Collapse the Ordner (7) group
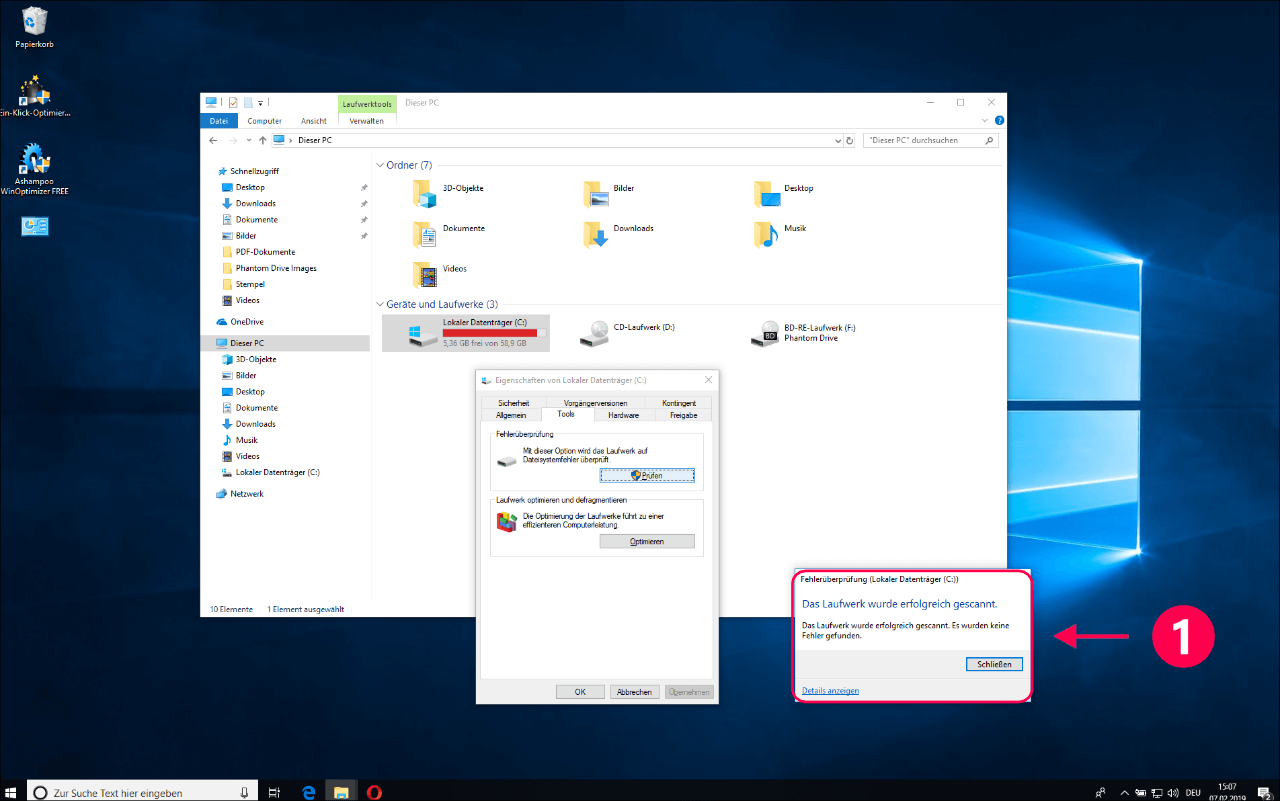 380,165
